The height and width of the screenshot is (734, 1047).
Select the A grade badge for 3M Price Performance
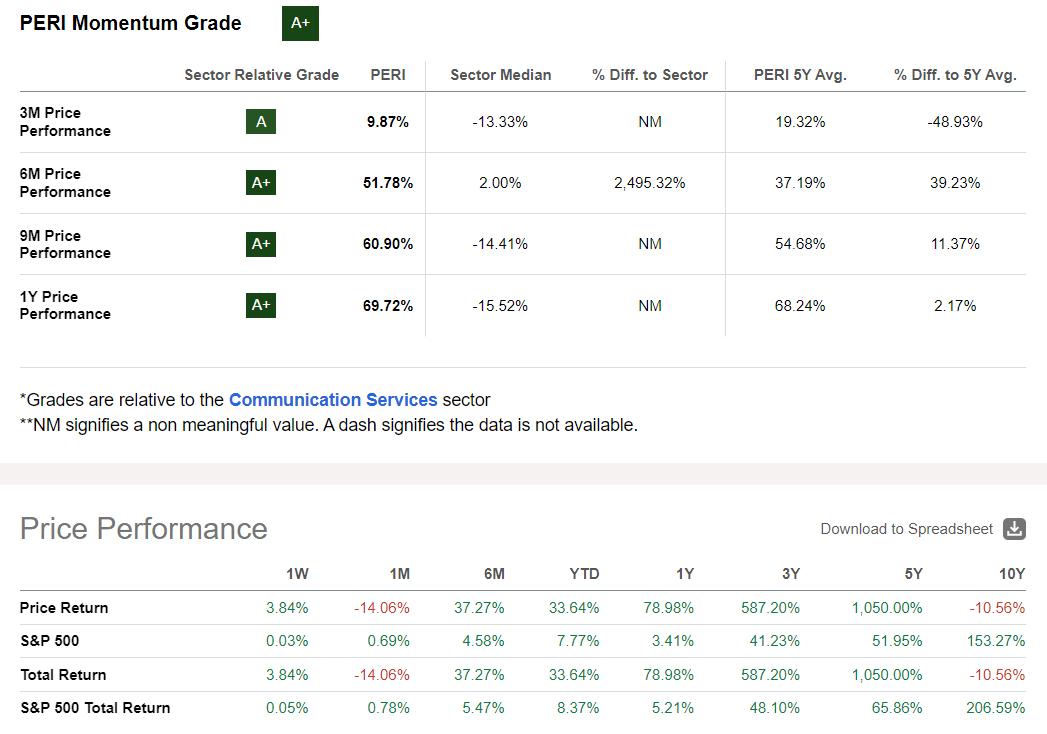click(260, 121)
